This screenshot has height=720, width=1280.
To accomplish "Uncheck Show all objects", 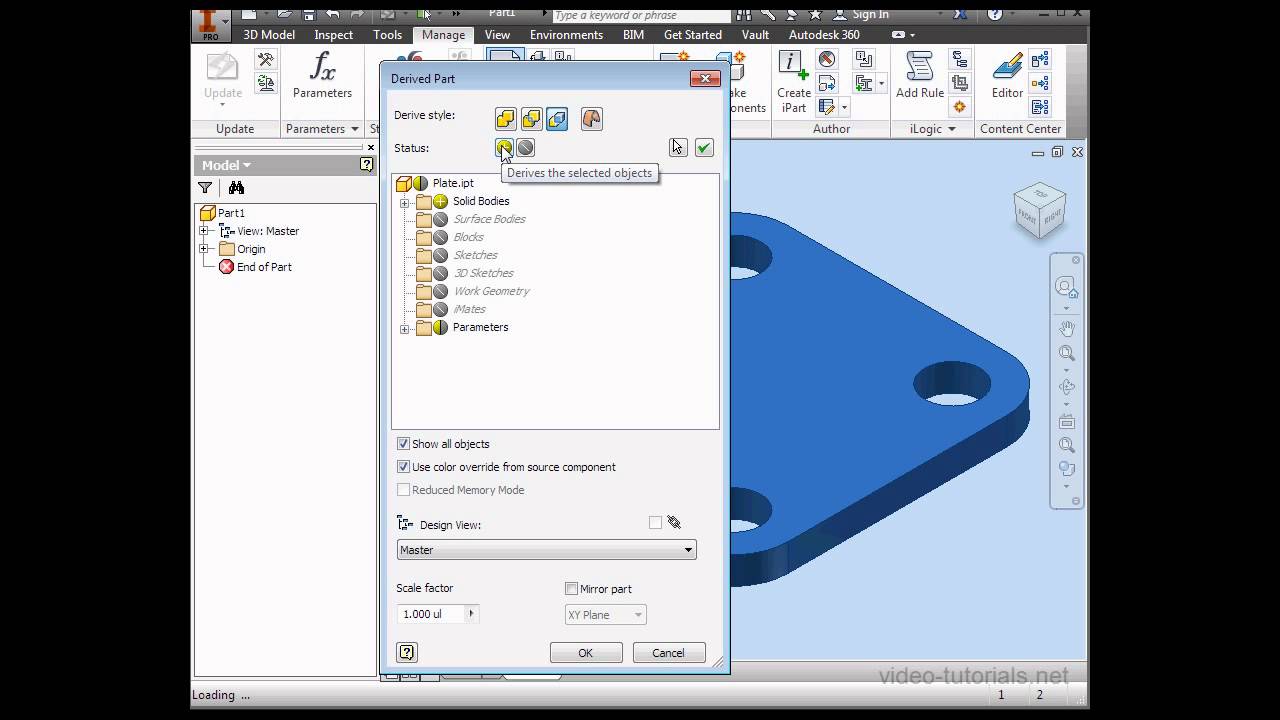I will [x=404, y=444].
